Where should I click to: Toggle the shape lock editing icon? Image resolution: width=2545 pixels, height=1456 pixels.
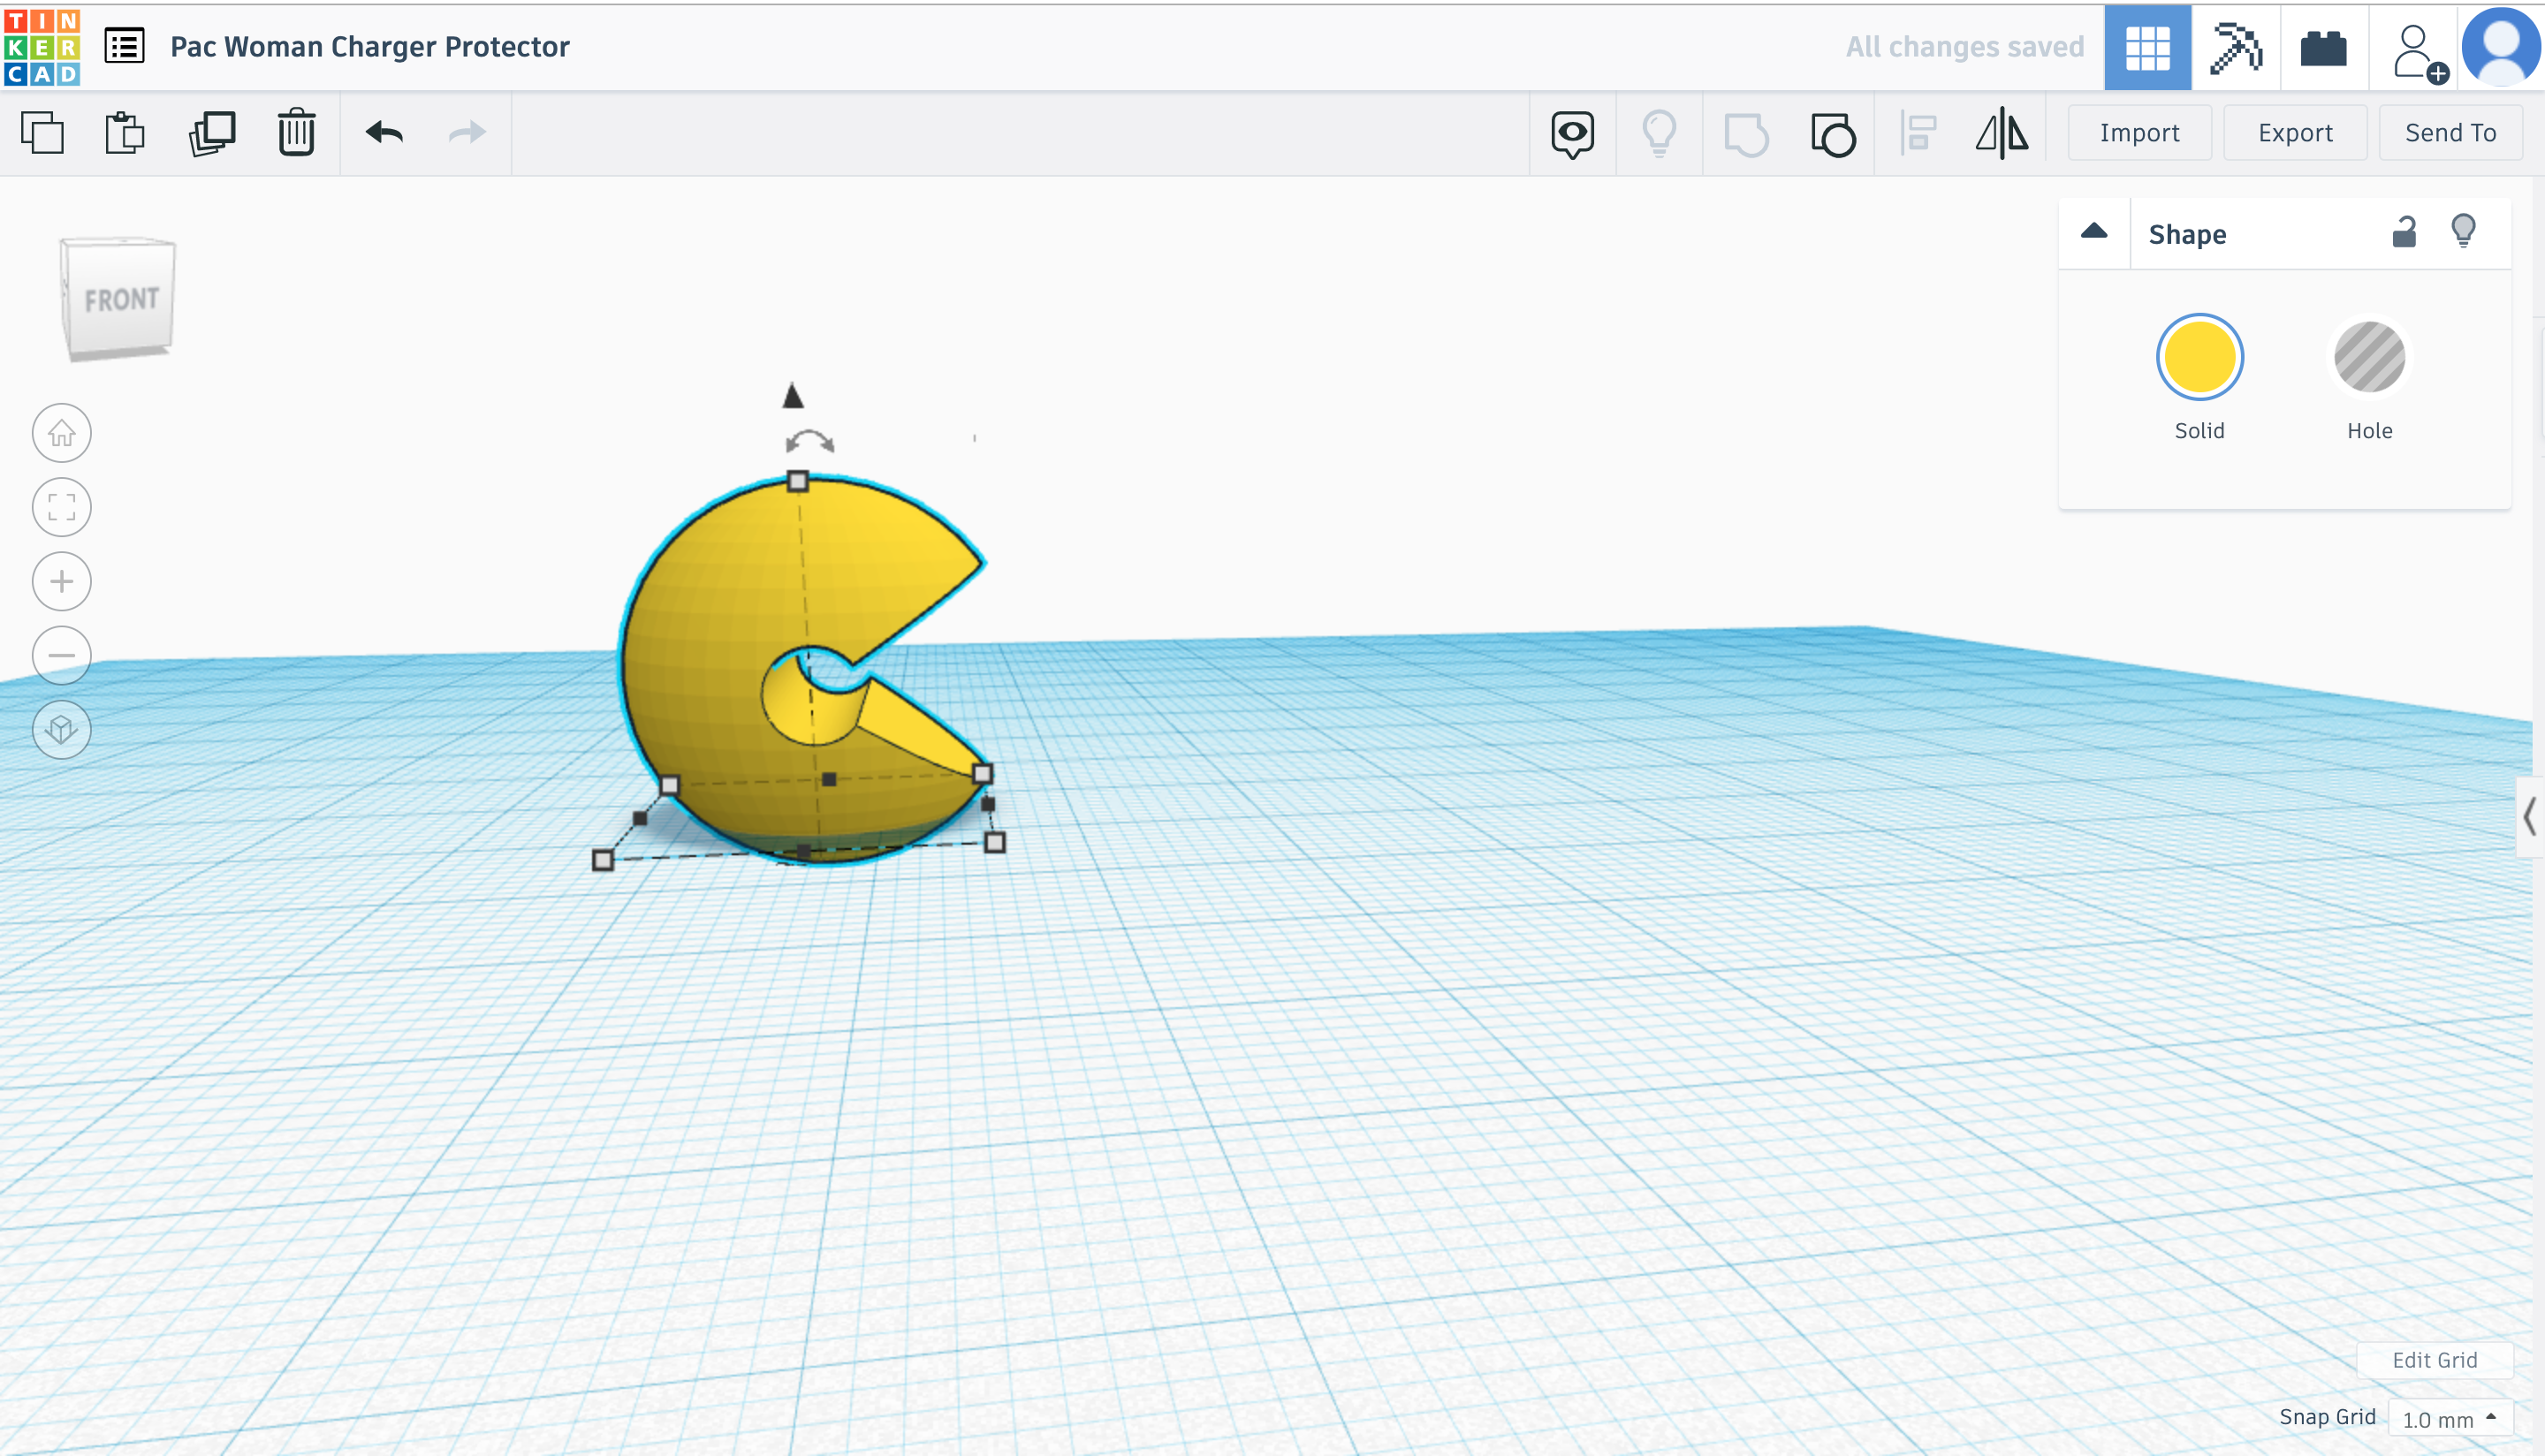coord(2404,233)
